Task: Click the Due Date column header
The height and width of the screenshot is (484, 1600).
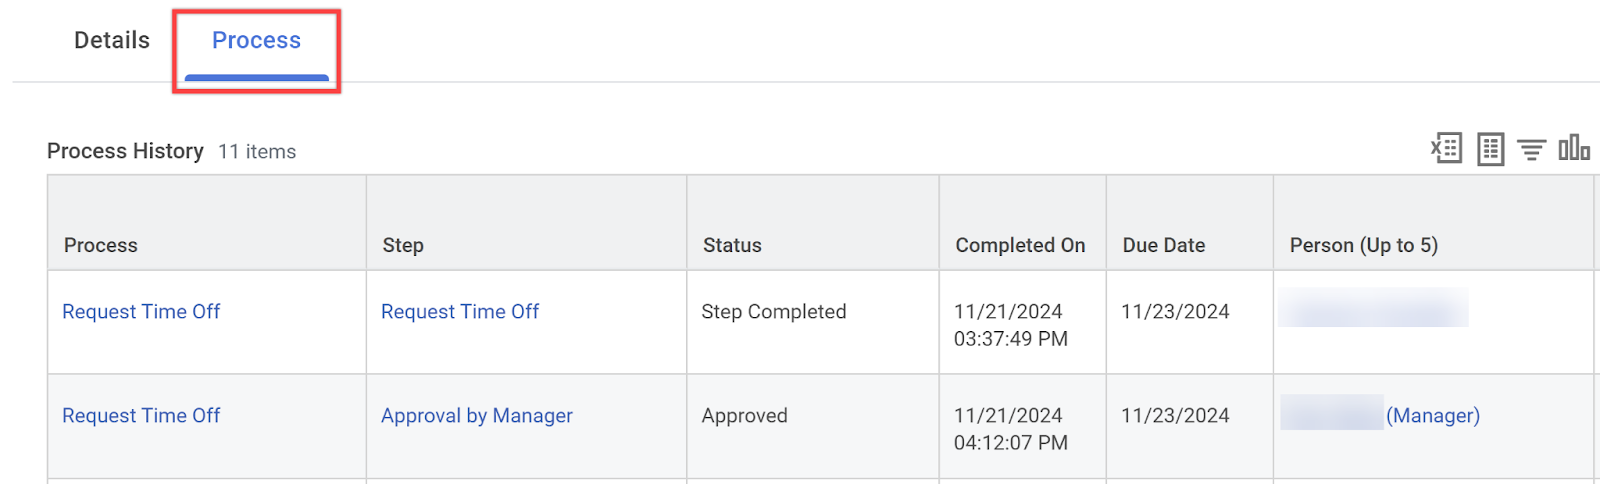Action: tap(1164, 245)
